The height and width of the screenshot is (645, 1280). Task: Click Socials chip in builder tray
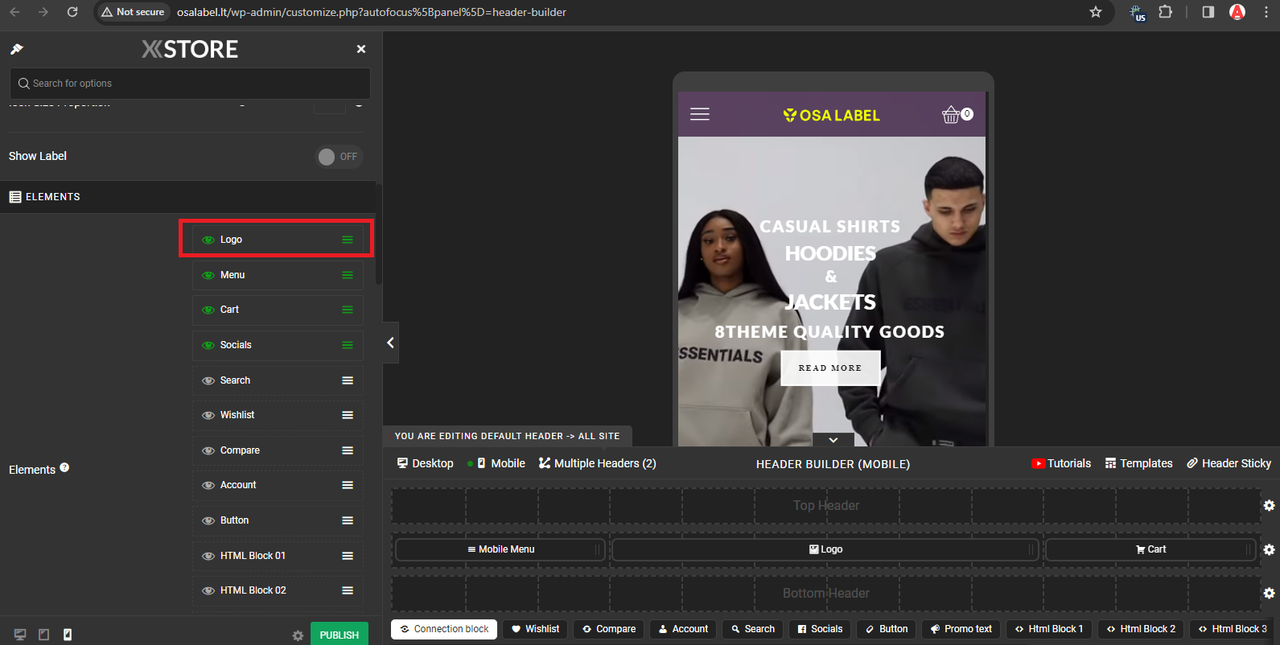click(820, 629)
